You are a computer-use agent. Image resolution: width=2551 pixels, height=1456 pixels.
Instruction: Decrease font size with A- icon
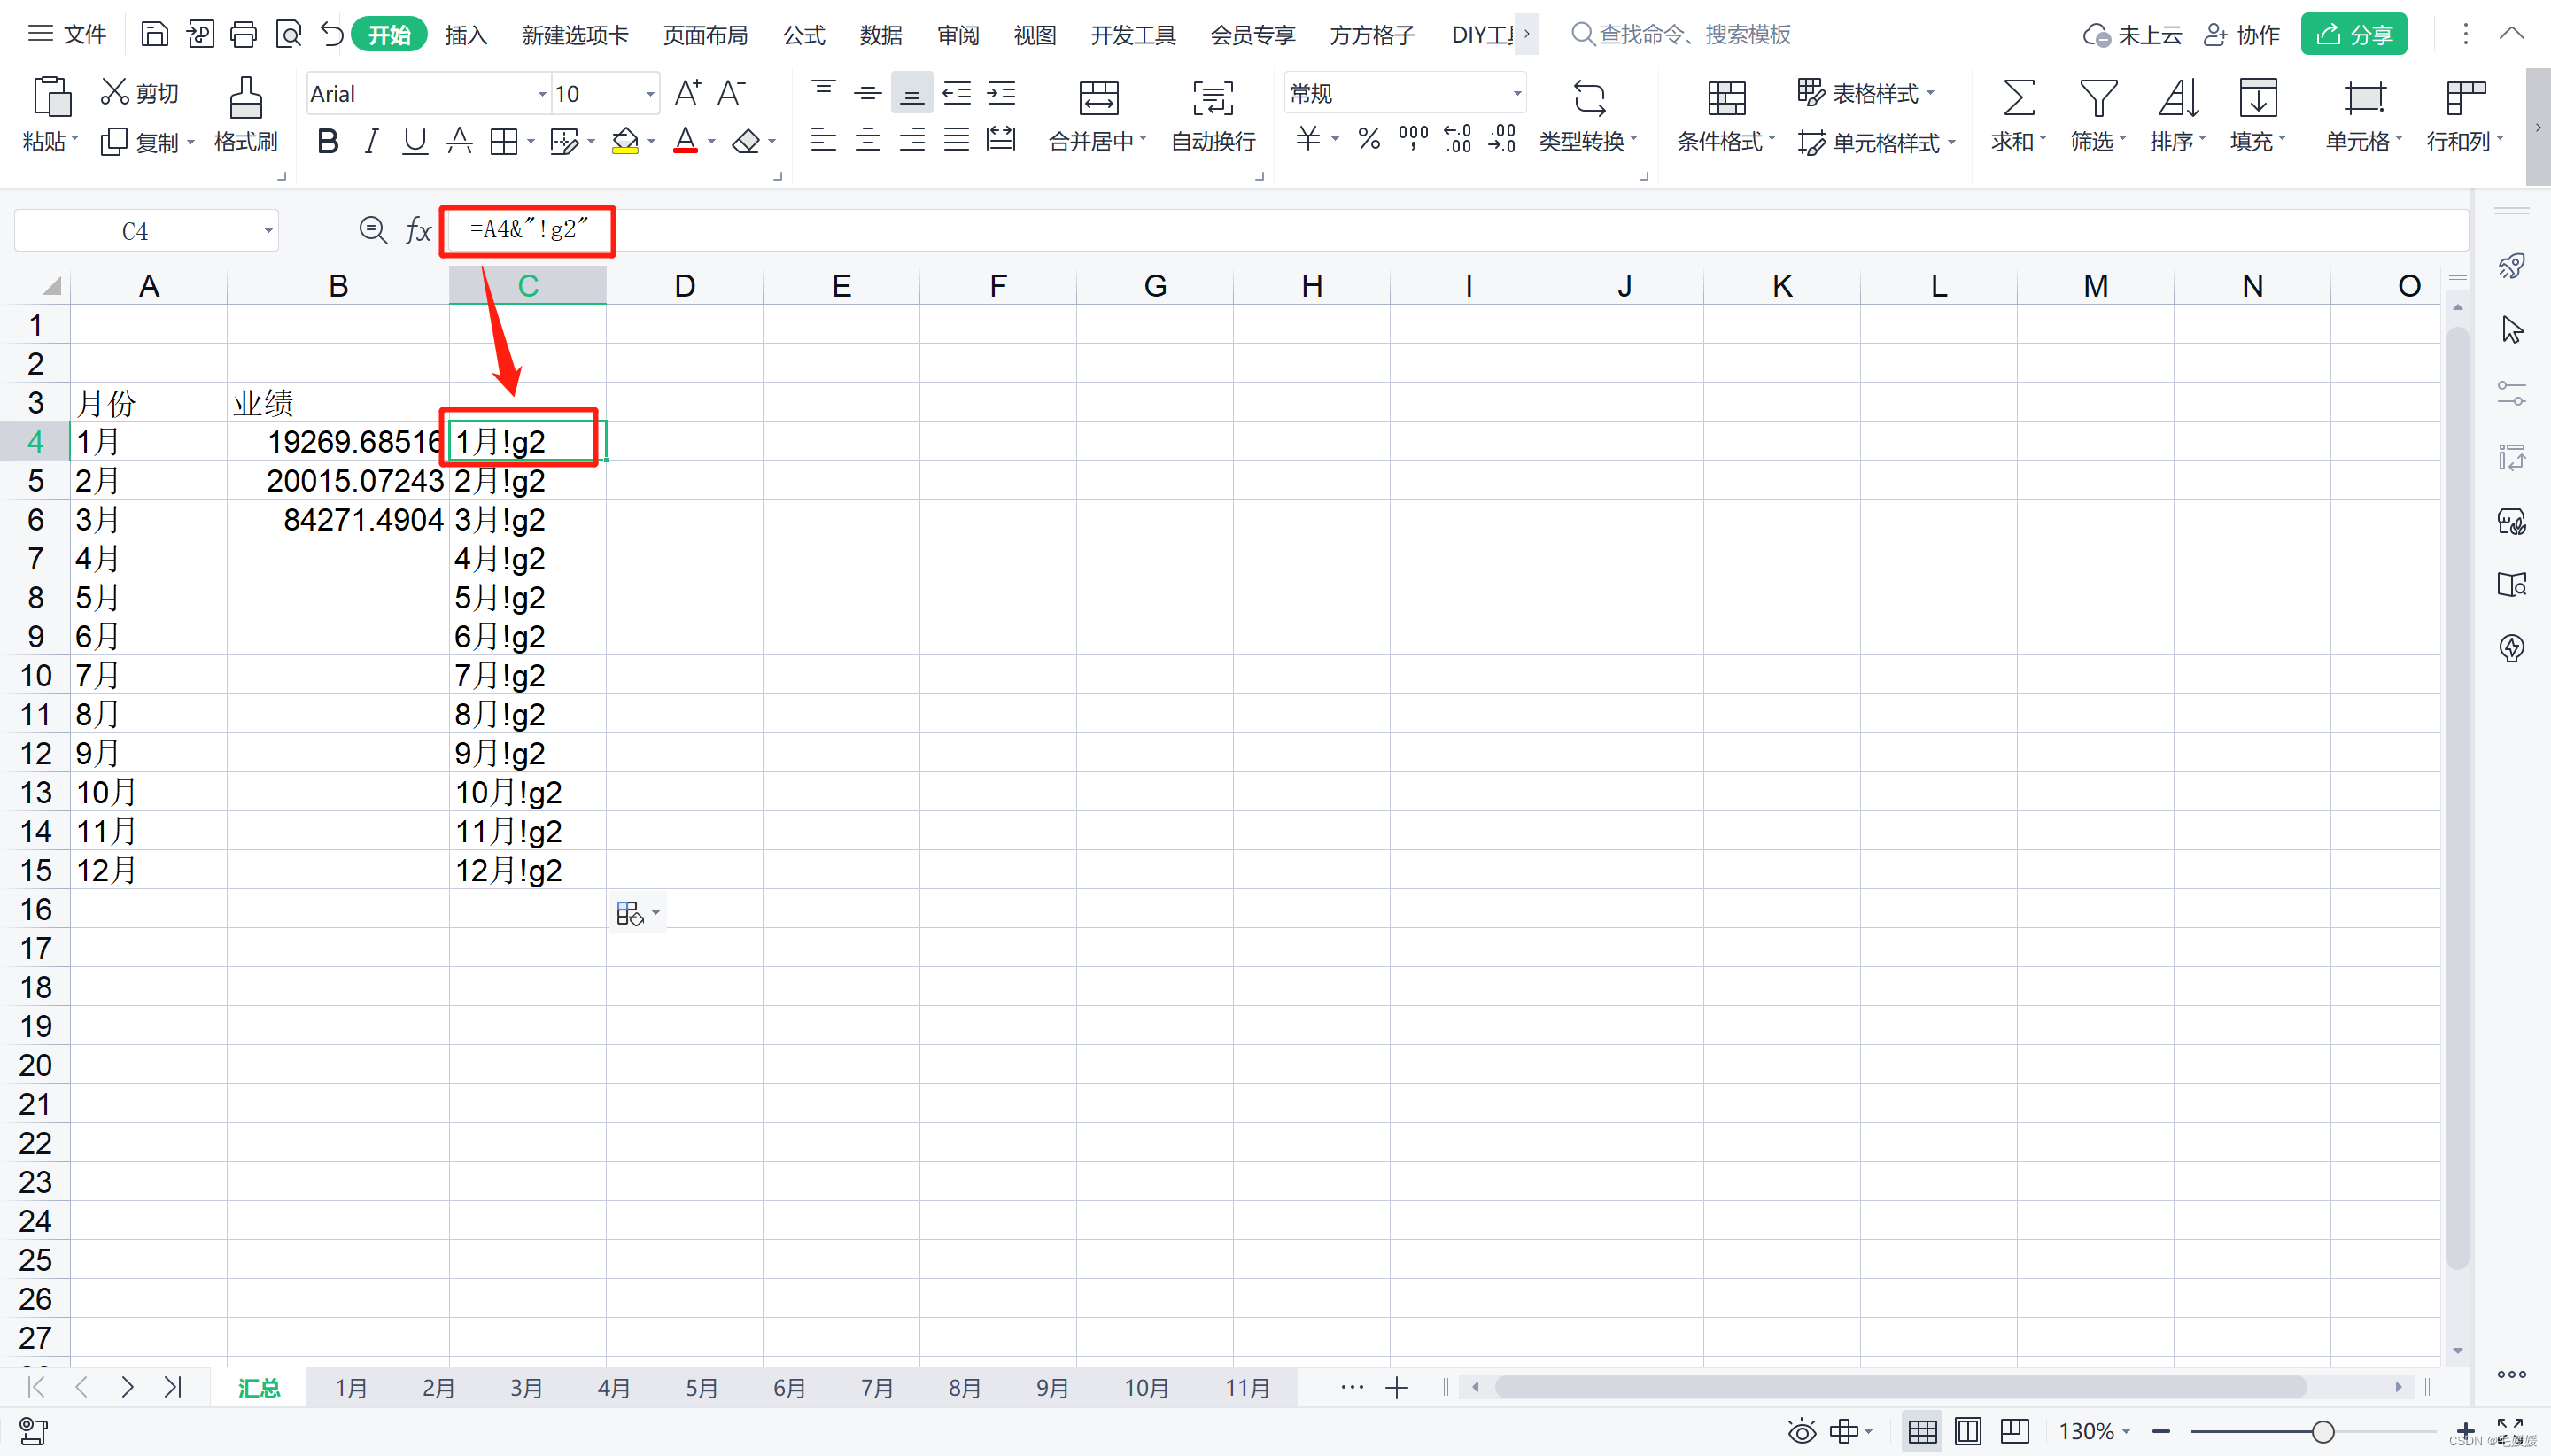pos(732,93)
